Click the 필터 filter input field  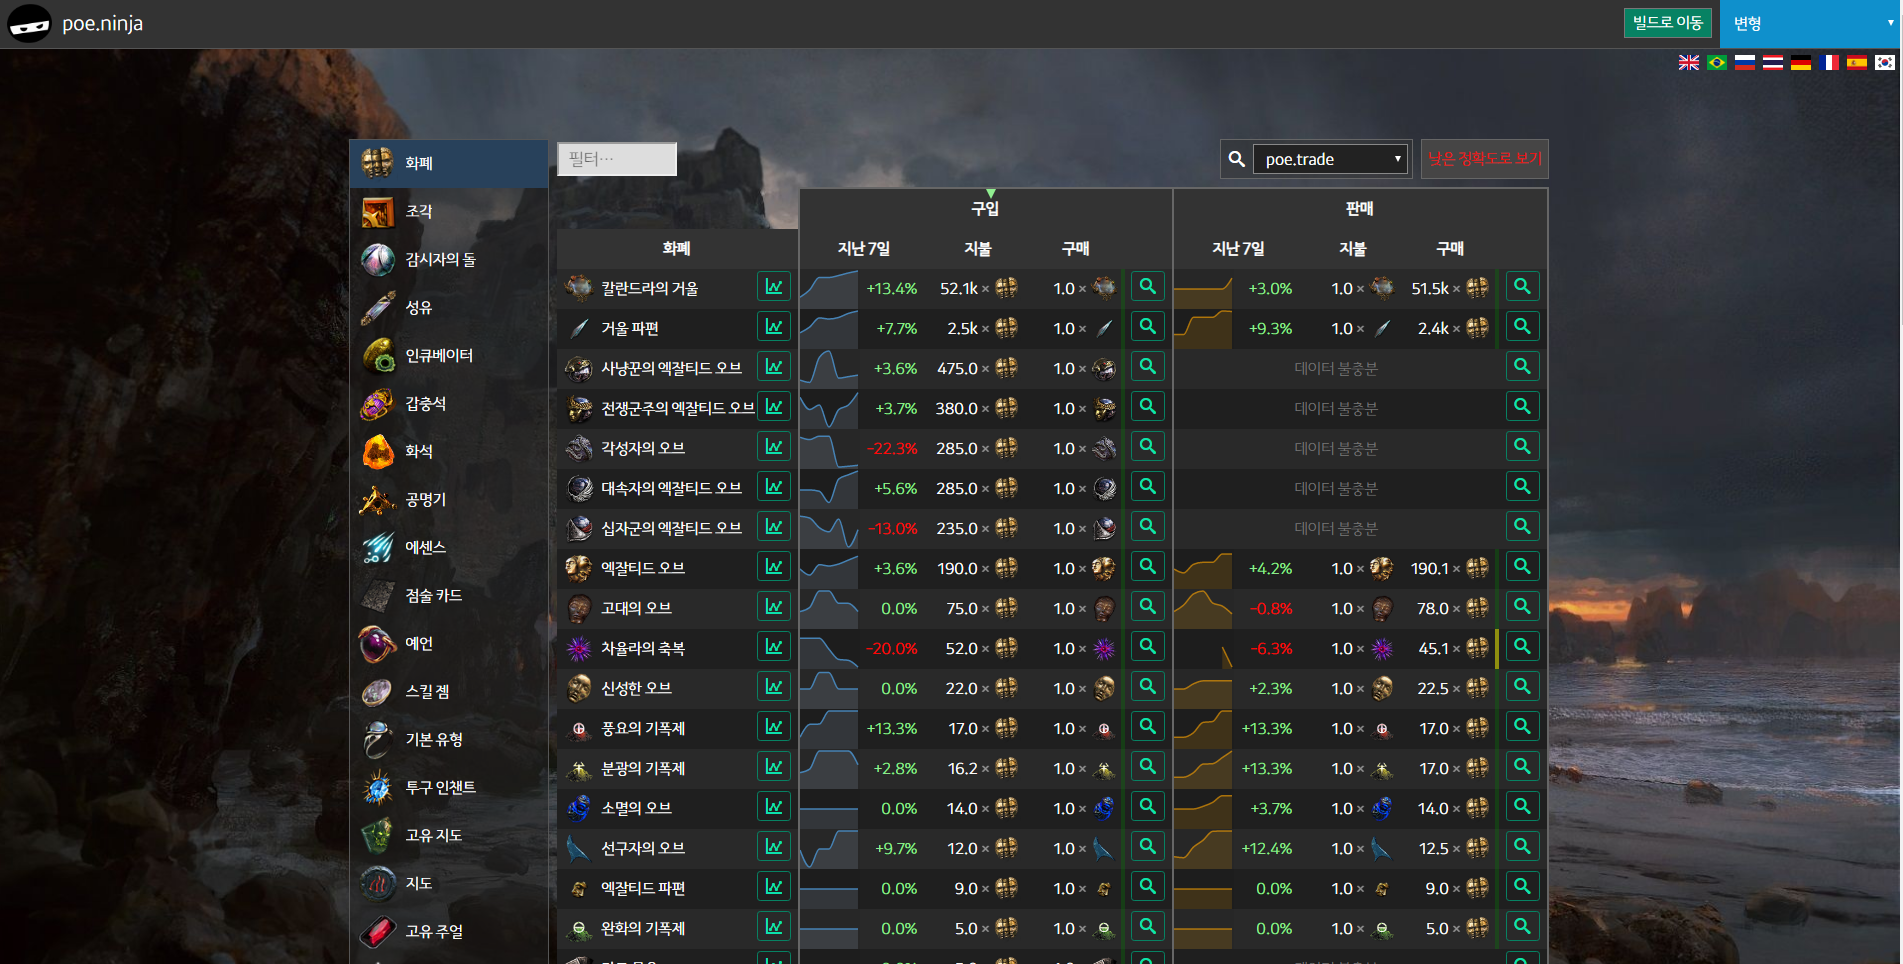click(616, 159)
